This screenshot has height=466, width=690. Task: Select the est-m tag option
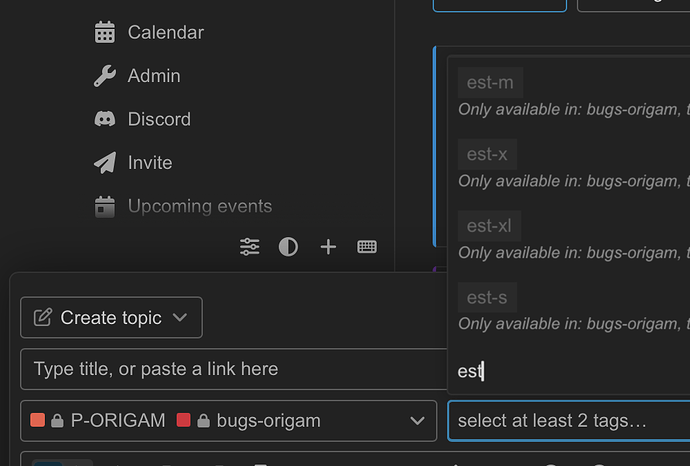(x=490, y=83)
